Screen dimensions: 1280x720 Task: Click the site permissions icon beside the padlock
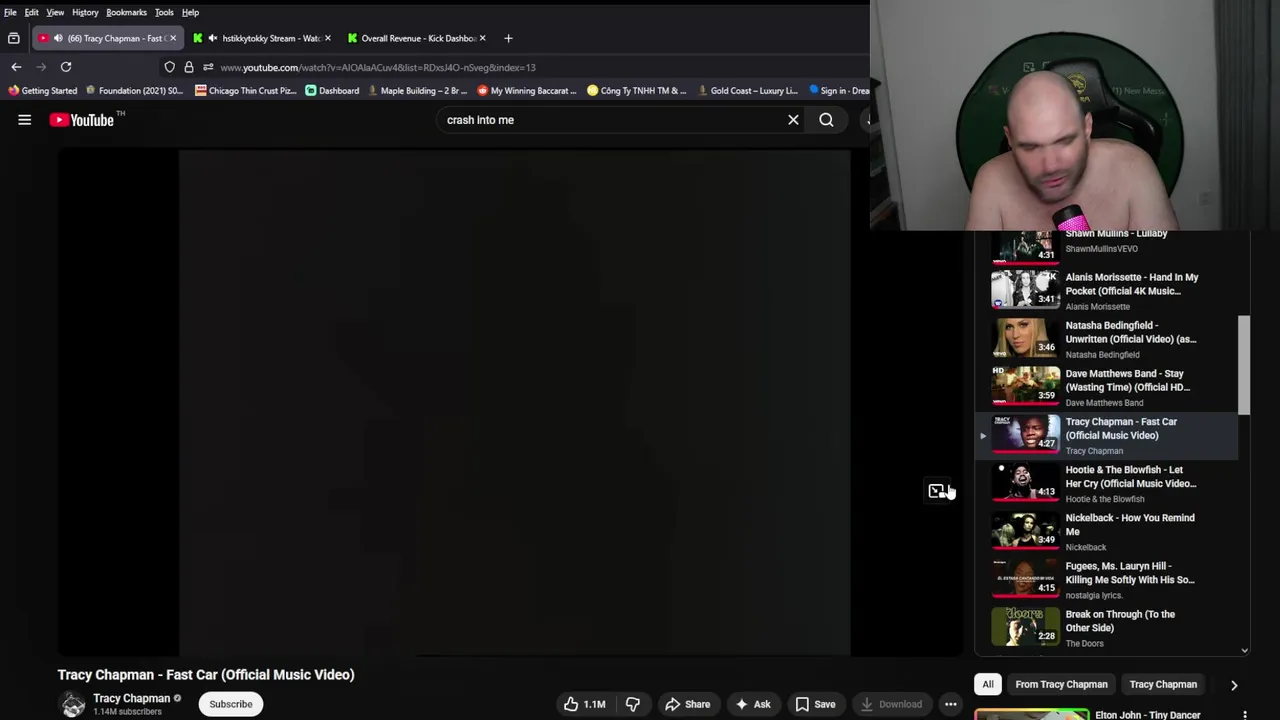[208, 67]
